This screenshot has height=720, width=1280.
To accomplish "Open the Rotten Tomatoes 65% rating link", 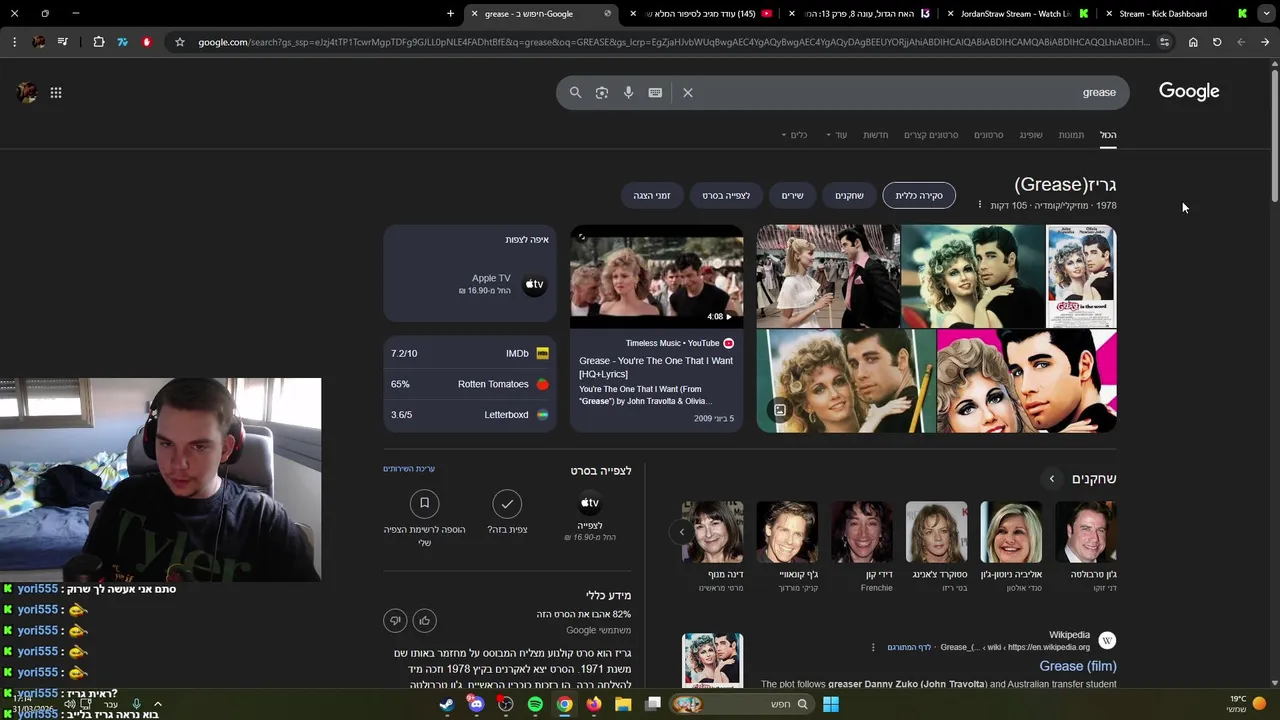I will click(470, 384).
